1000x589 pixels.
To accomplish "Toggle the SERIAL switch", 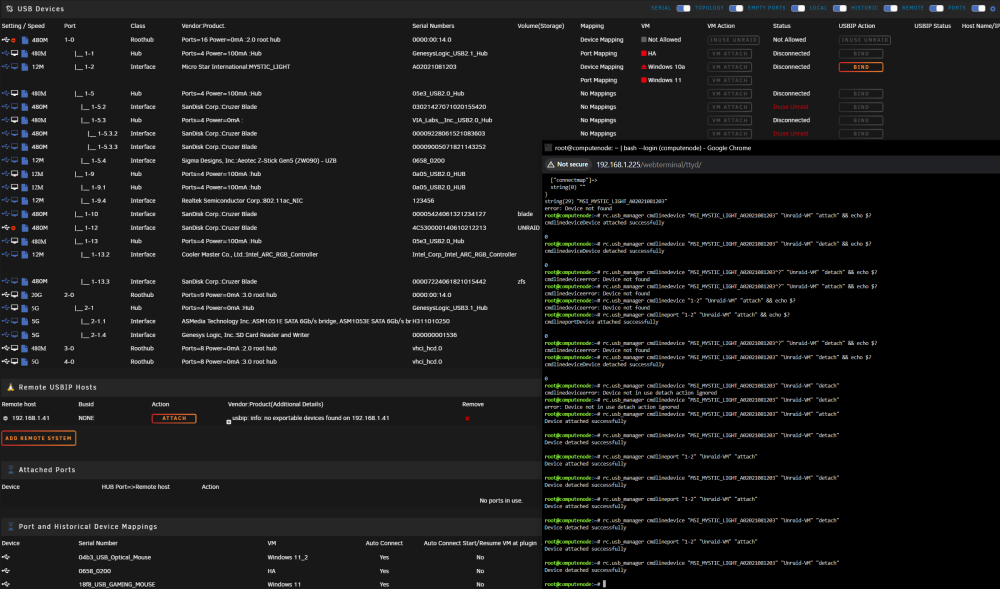I will click(683, 8).
